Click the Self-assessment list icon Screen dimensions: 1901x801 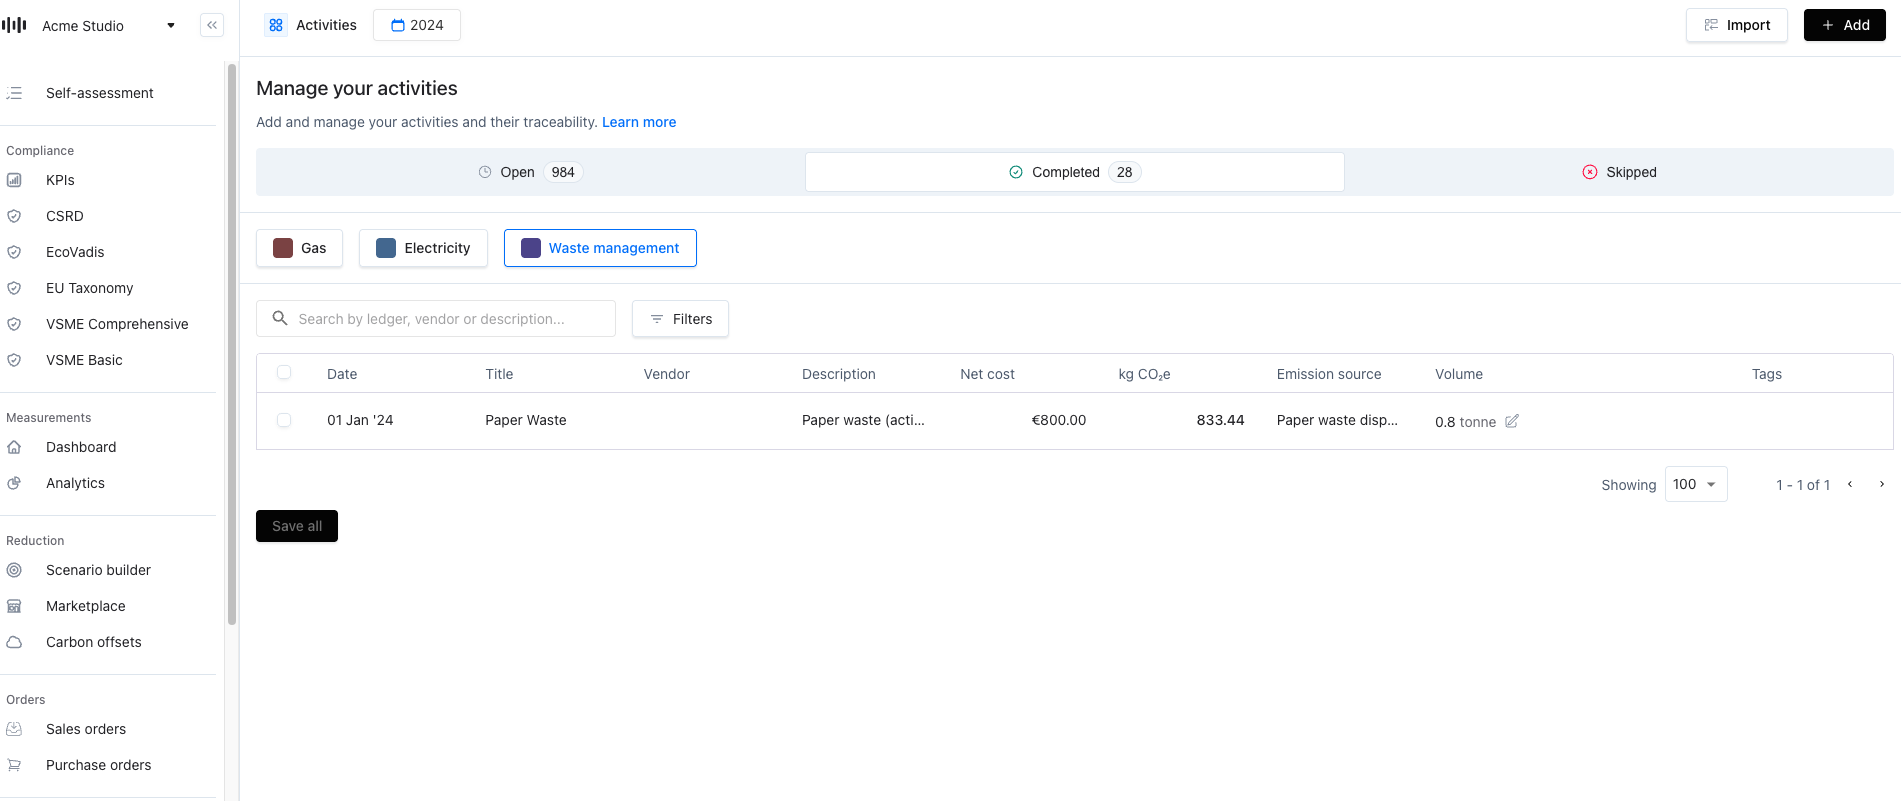(14, 93)
